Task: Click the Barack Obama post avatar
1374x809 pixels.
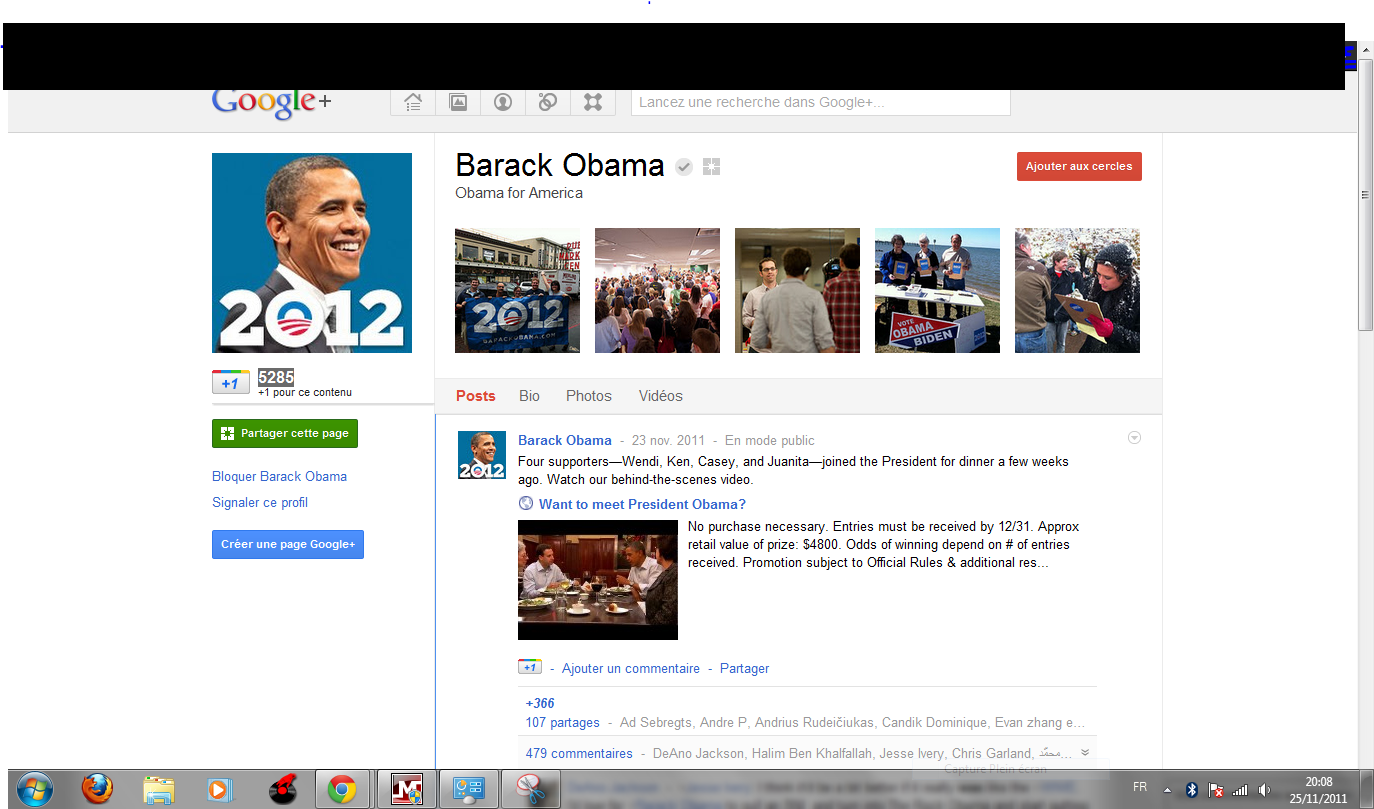Action: tap(482, 455)
